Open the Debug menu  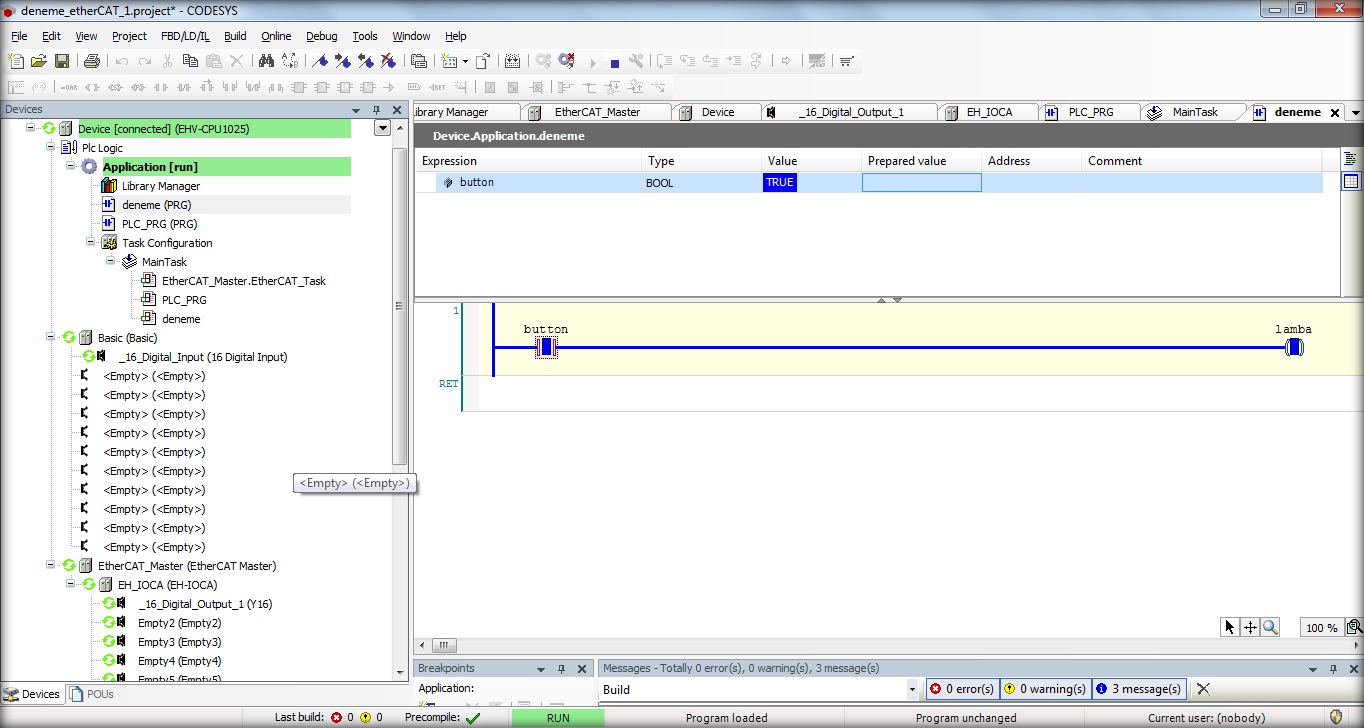pos(322,36)
